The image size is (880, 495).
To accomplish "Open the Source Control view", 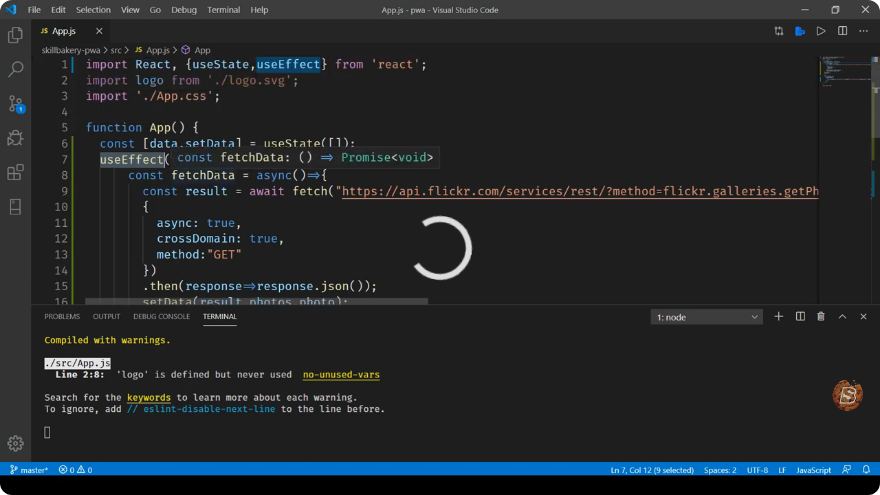I will [15, 104].
